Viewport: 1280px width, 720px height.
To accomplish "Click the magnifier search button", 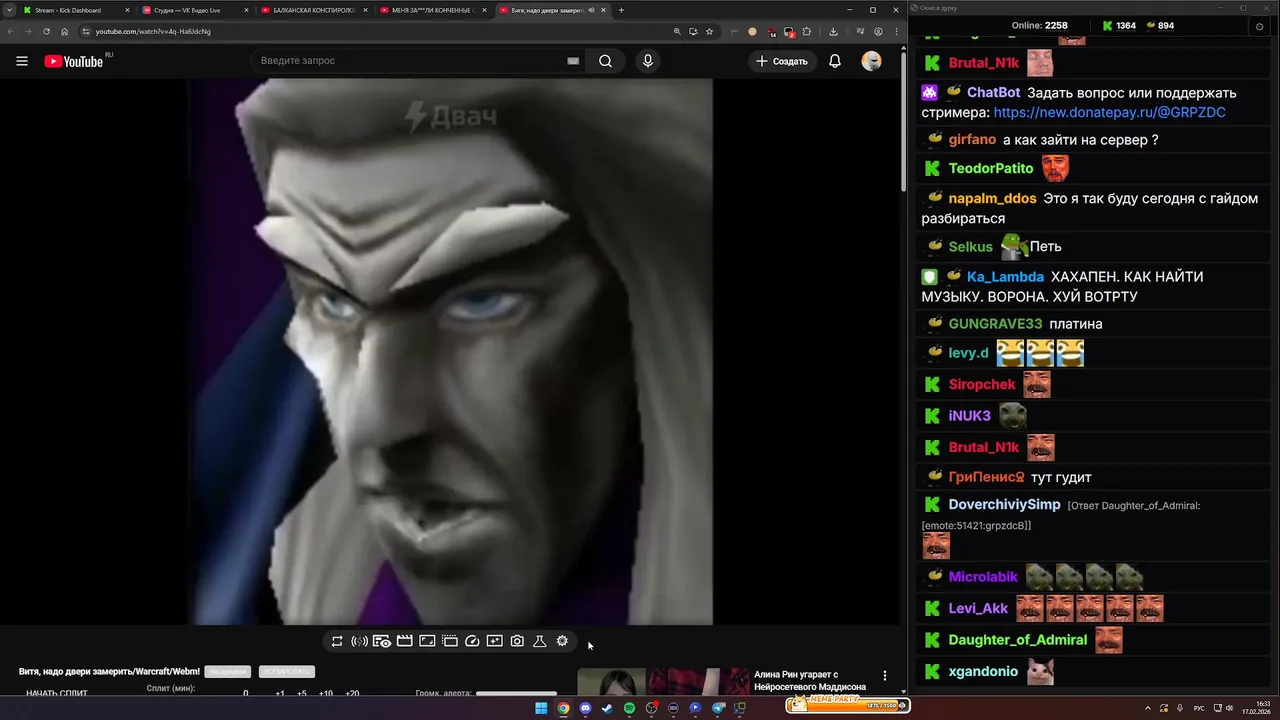I will coord(605,61).
